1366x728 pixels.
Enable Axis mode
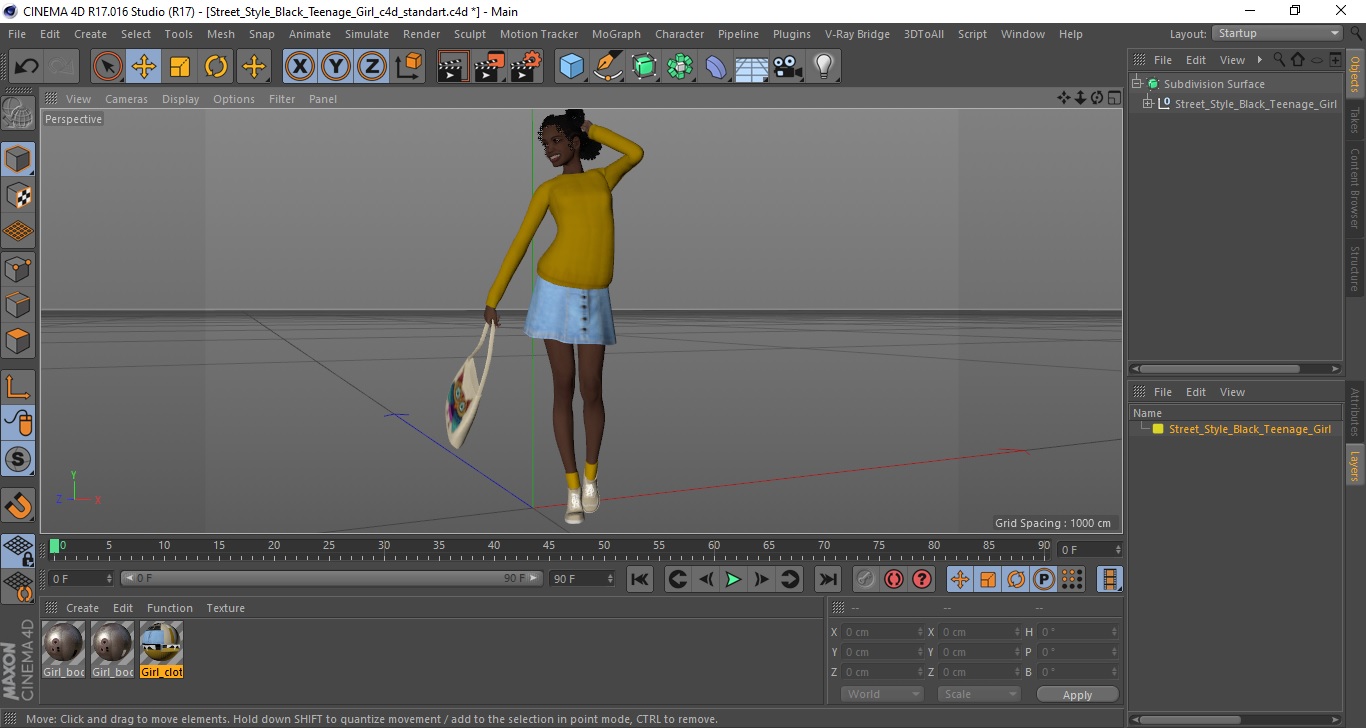(x=18, y=387)
